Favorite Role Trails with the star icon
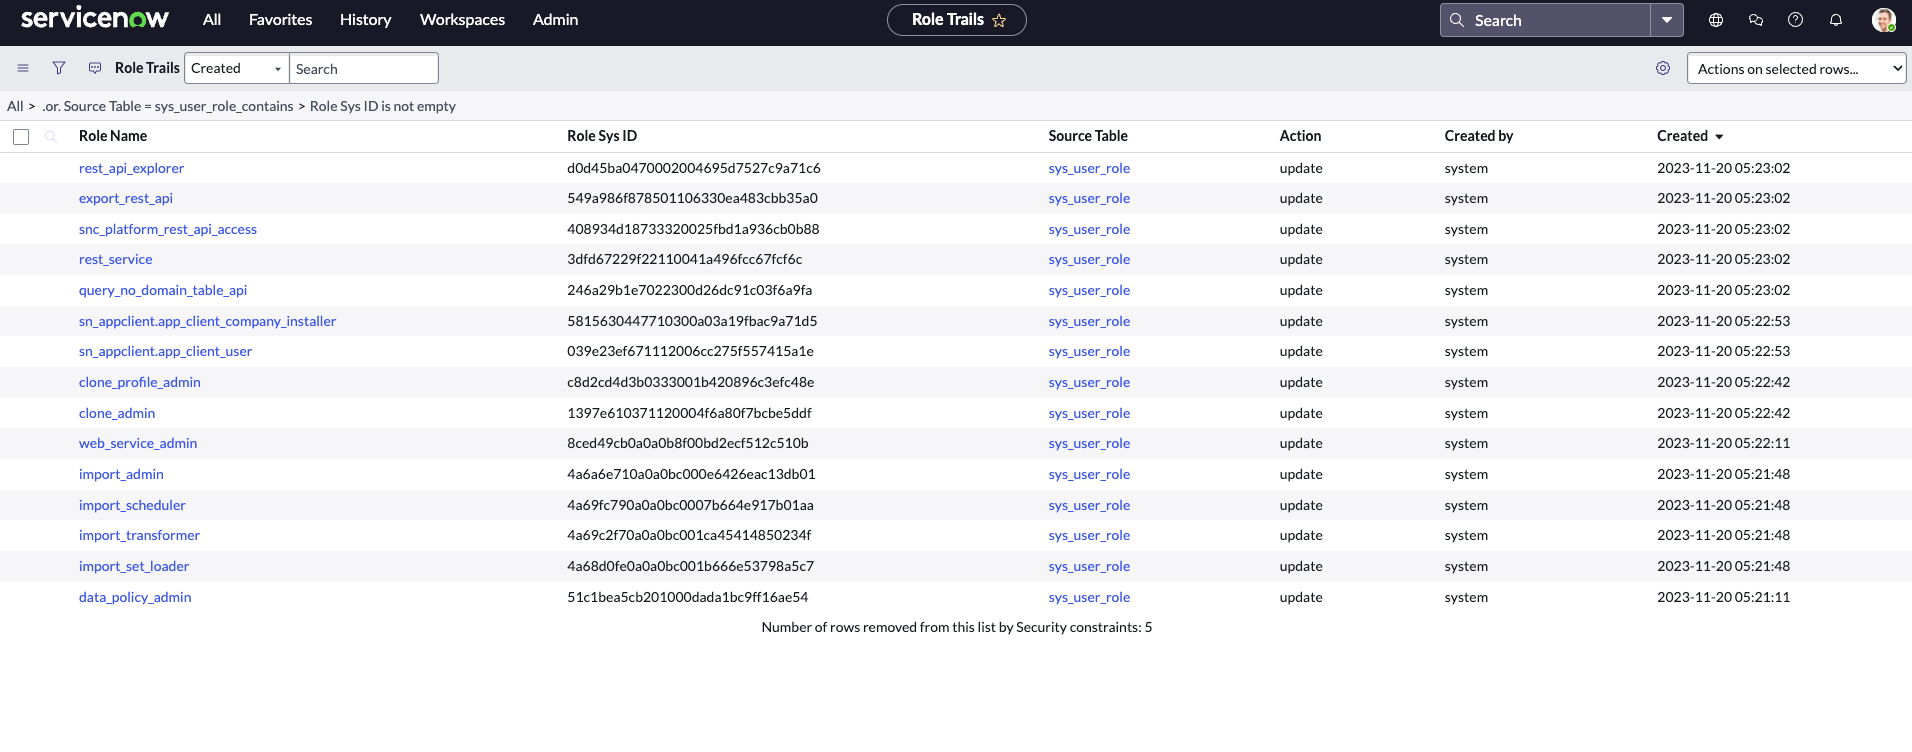1912x752 pixels. tap(999, 20)
